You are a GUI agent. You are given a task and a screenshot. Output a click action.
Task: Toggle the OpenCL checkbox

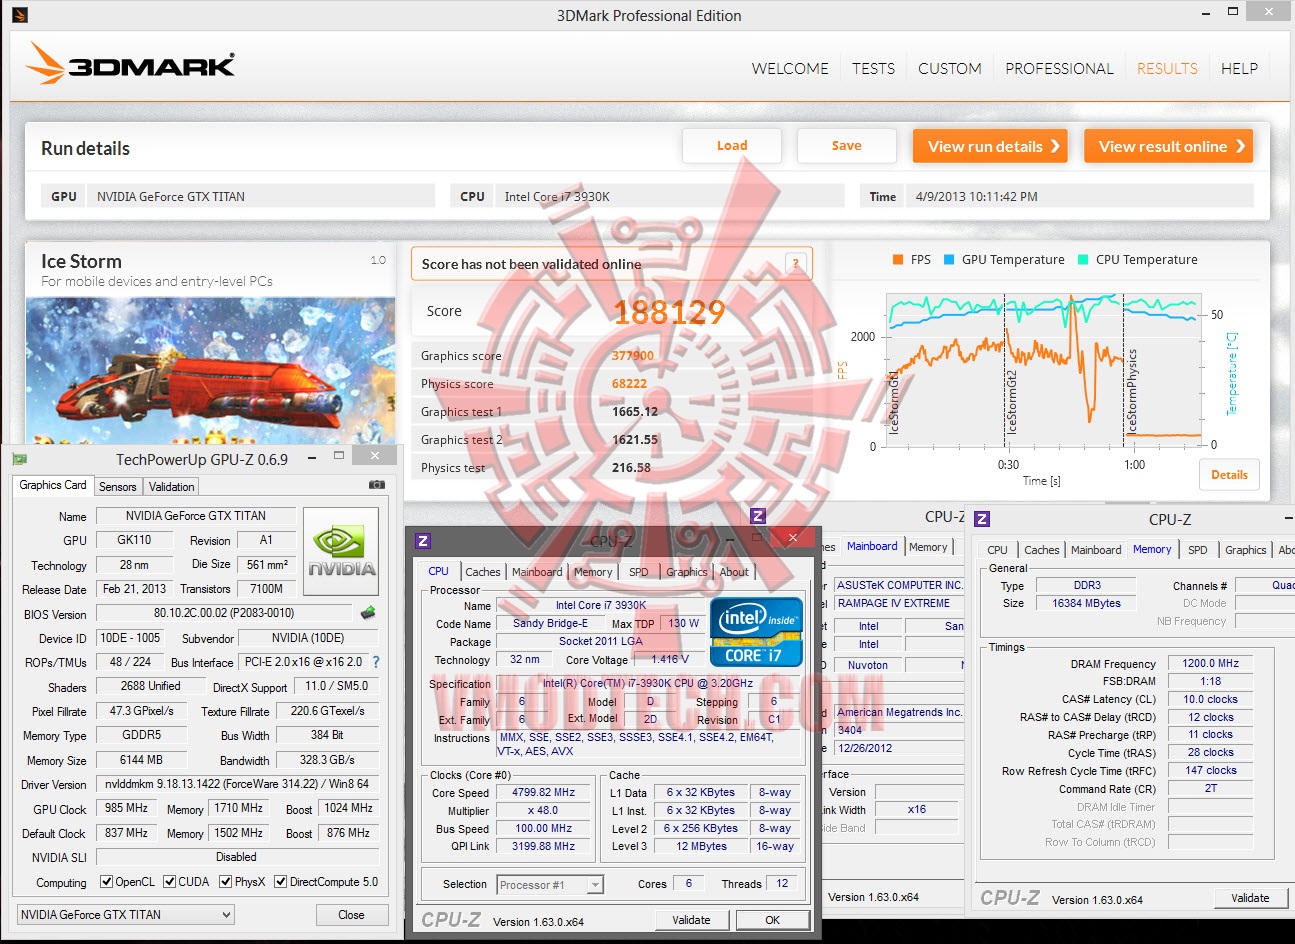107,882
